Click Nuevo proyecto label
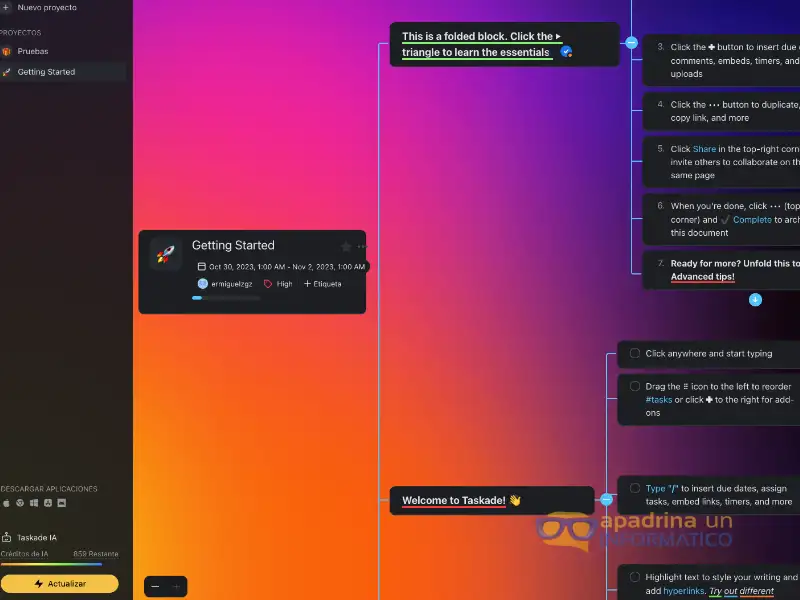The height and width of the screenshot is (600, 800). click(47, 8)
